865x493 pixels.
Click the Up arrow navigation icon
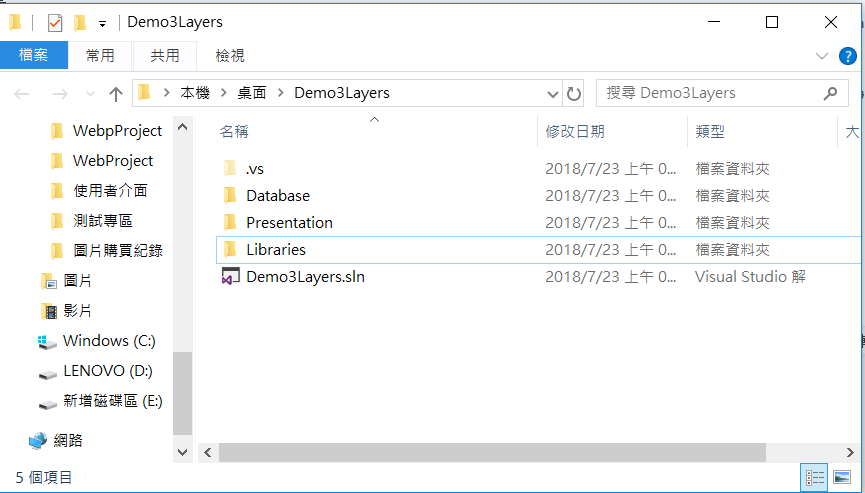coord(116,94)
